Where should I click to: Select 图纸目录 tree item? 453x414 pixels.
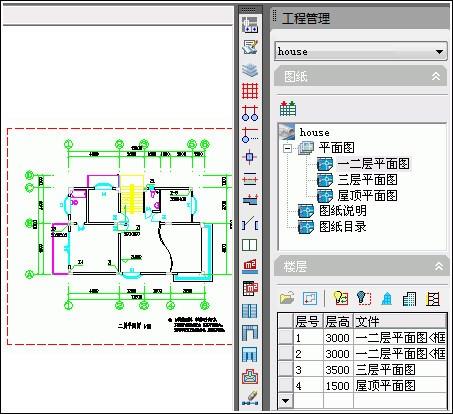pos(343,227)
